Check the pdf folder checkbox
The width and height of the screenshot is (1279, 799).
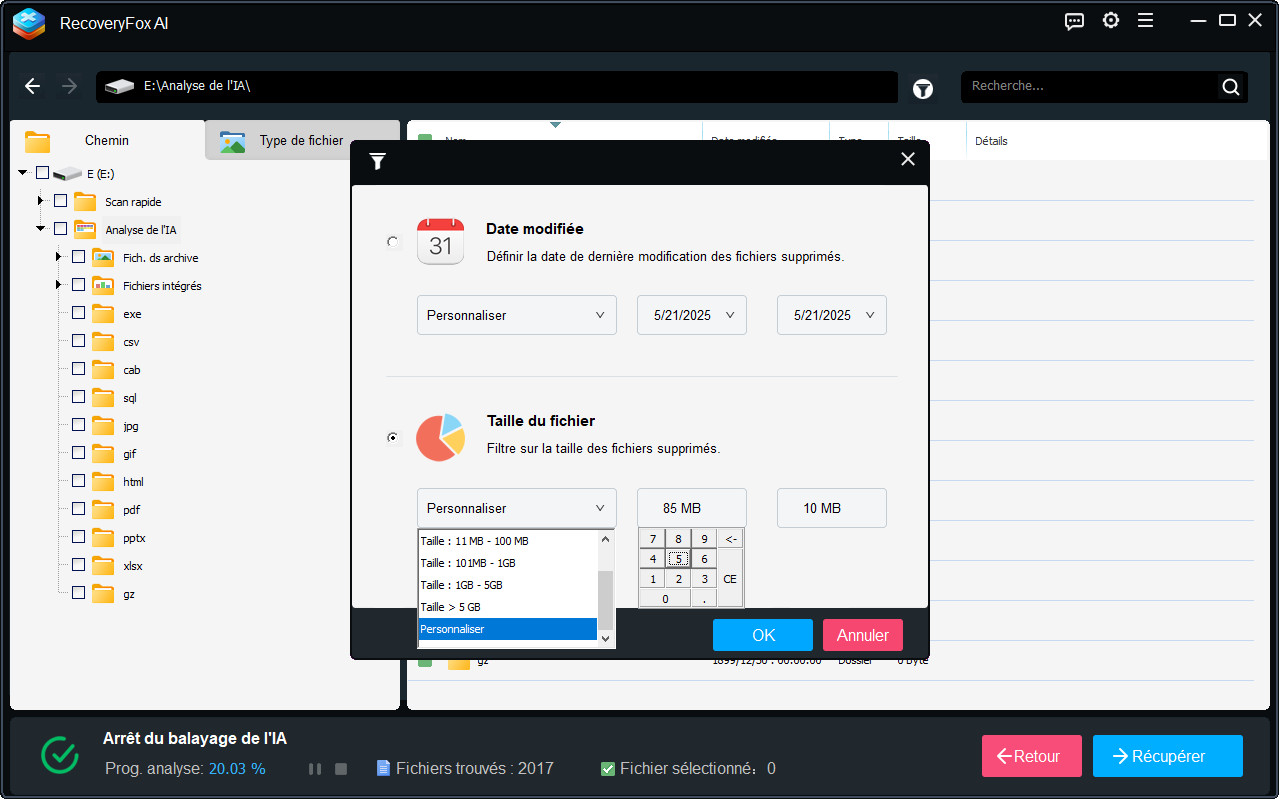tap(78, 509)
